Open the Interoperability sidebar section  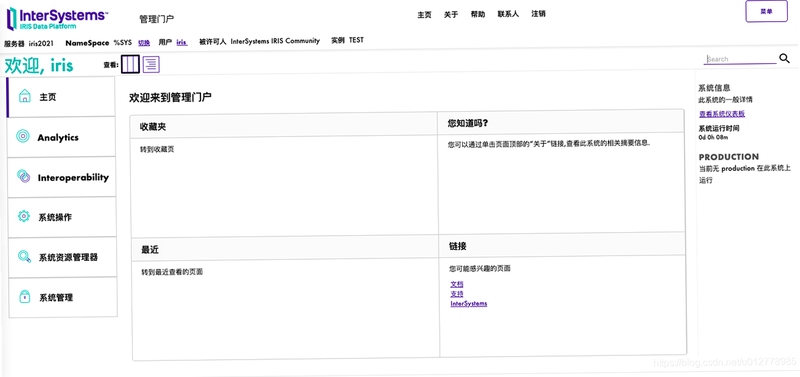pyautogui.click(x=61, y=177)
